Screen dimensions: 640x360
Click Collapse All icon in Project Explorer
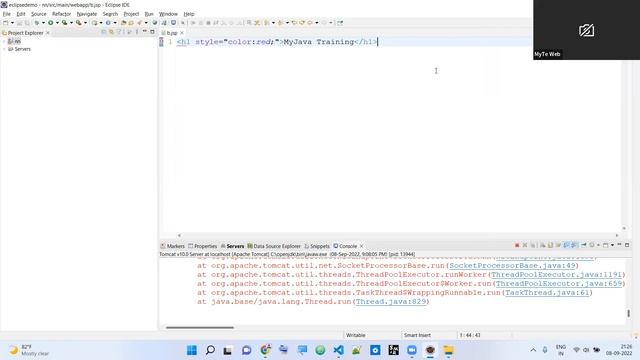104,32
